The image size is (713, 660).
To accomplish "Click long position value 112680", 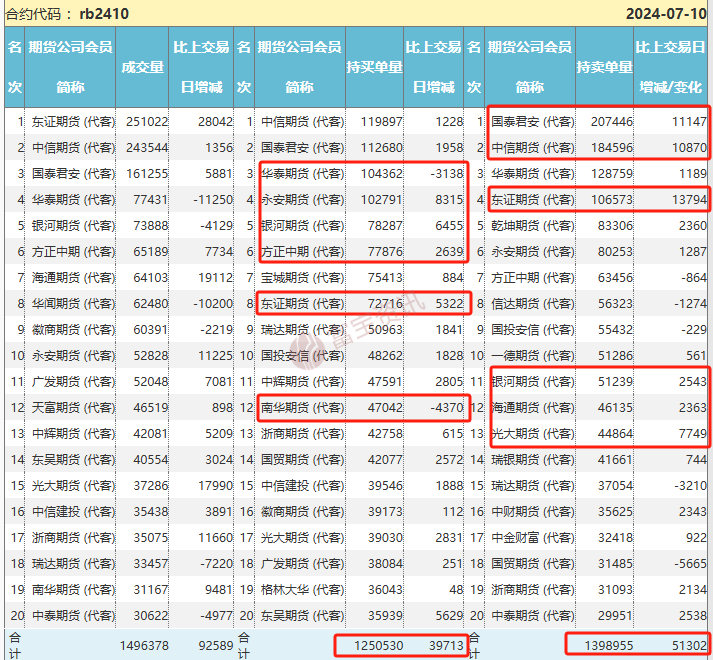I will 382,147.
